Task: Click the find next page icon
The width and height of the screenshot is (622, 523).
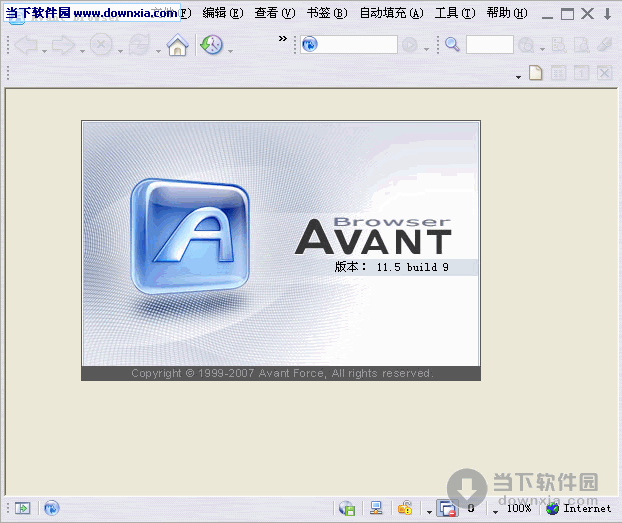Action: click(582, 44)
